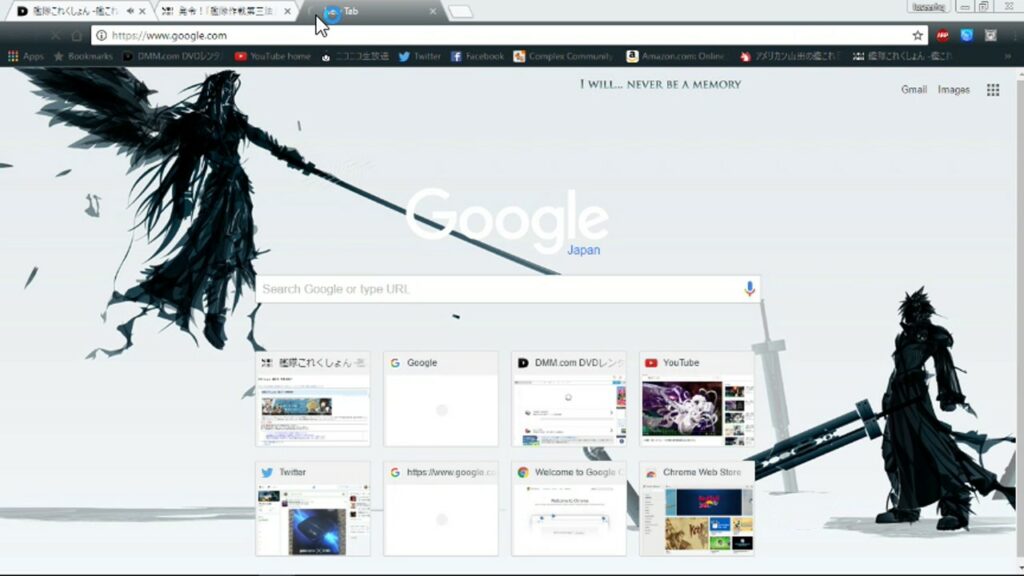Open the Apps shortcut in bookmarks bar
Viewport: 1024px width, 576px height.
tap(26, 57)
